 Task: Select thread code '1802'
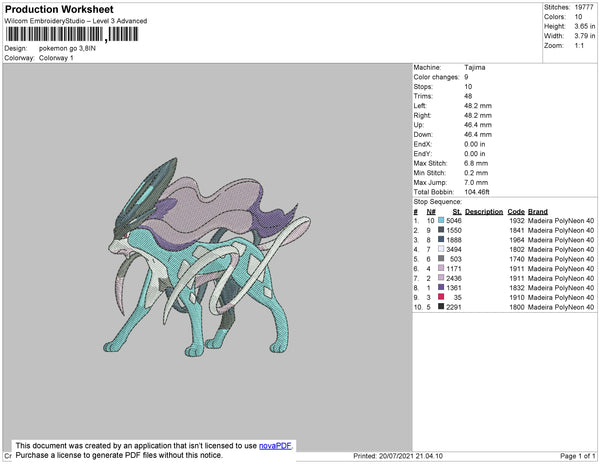517,249
